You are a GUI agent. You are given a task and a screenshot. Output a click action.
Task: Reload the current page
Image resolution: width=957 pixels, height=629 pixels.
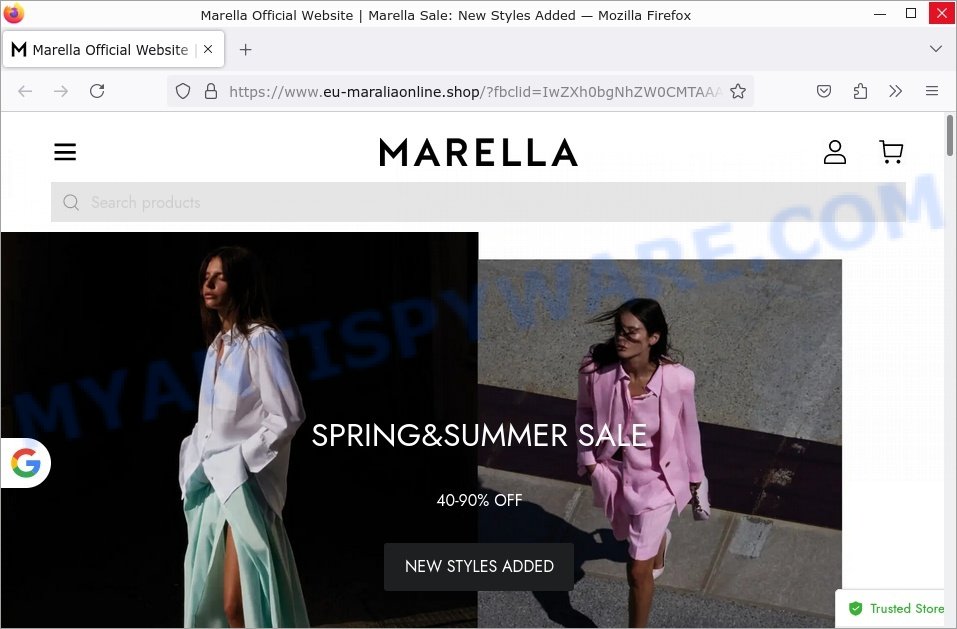coord(97,92)
